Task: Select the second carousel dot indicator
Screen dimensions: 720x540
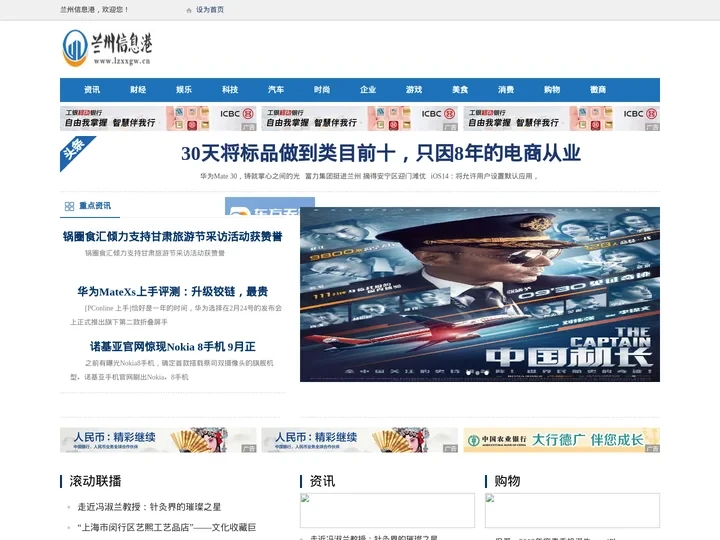Action: click(x=478, y=373)
